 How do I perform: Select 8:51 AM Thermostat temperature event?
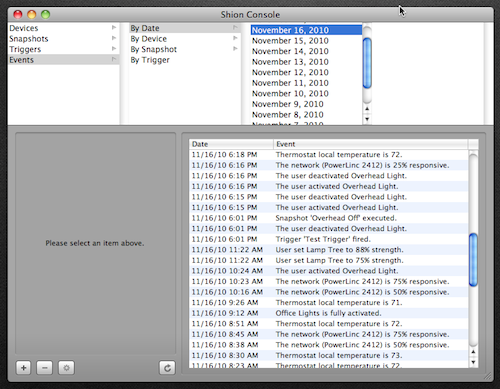(x=329, y=324)
